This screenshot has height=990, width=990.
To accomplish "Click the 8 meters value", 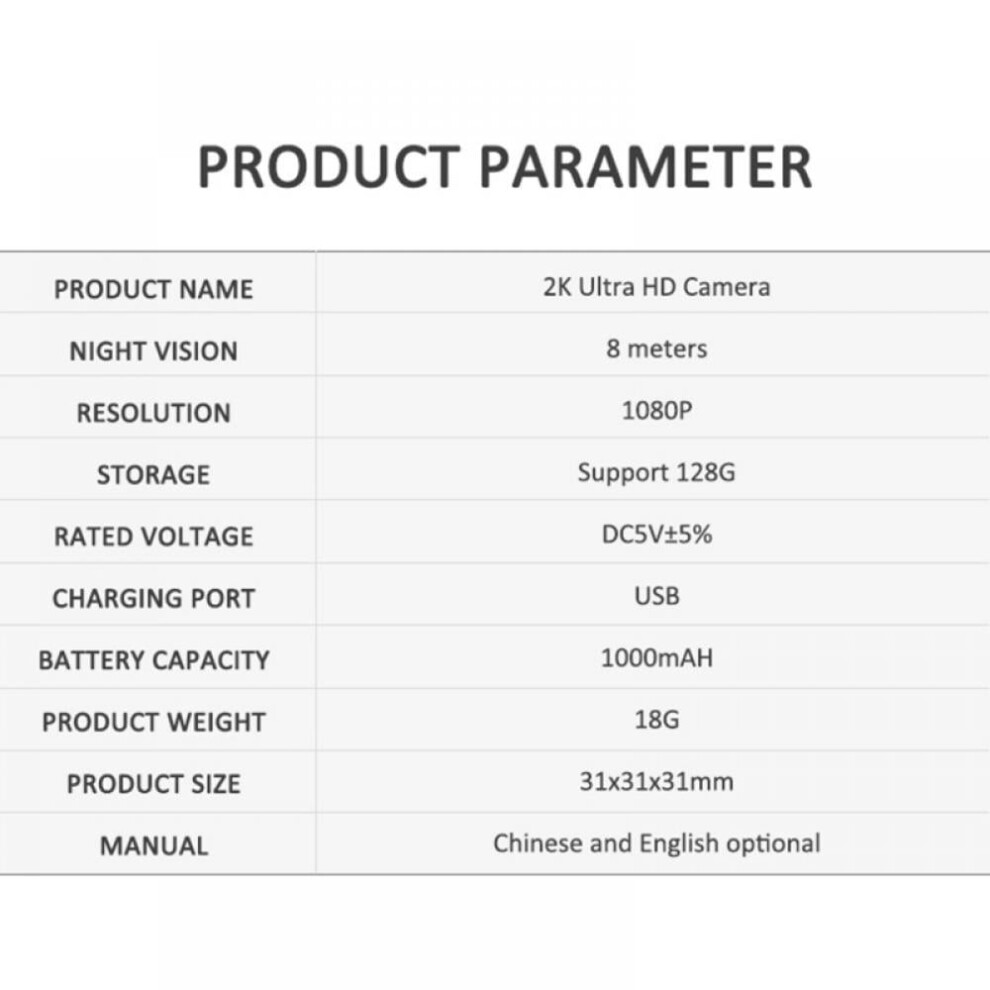I will pos(657,349).
